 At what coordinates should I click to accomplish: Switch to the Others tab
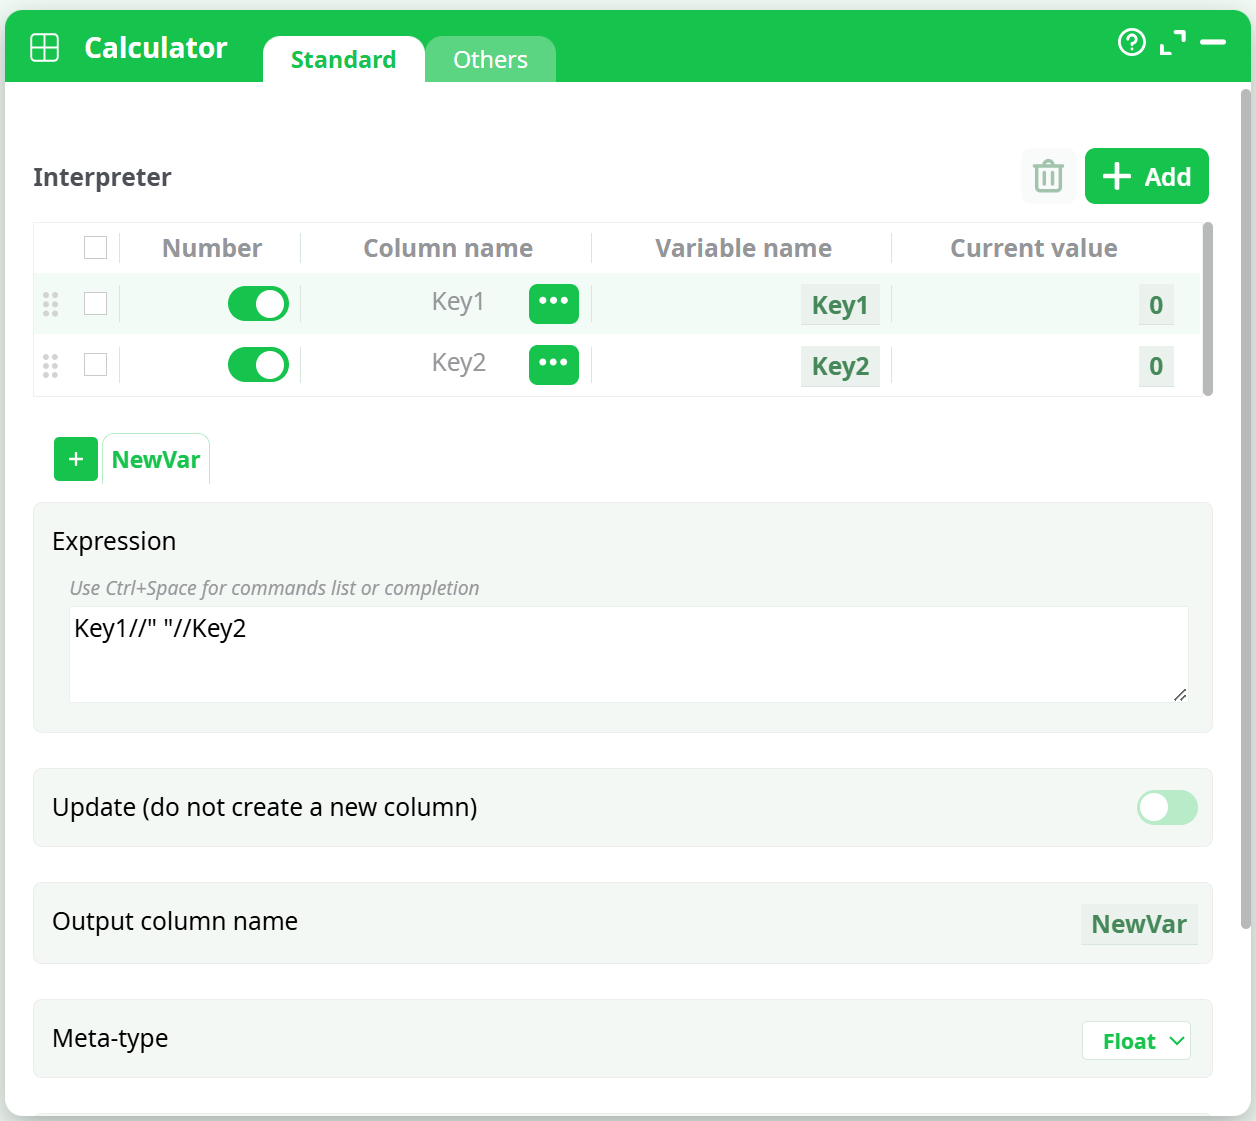[490, 60]
